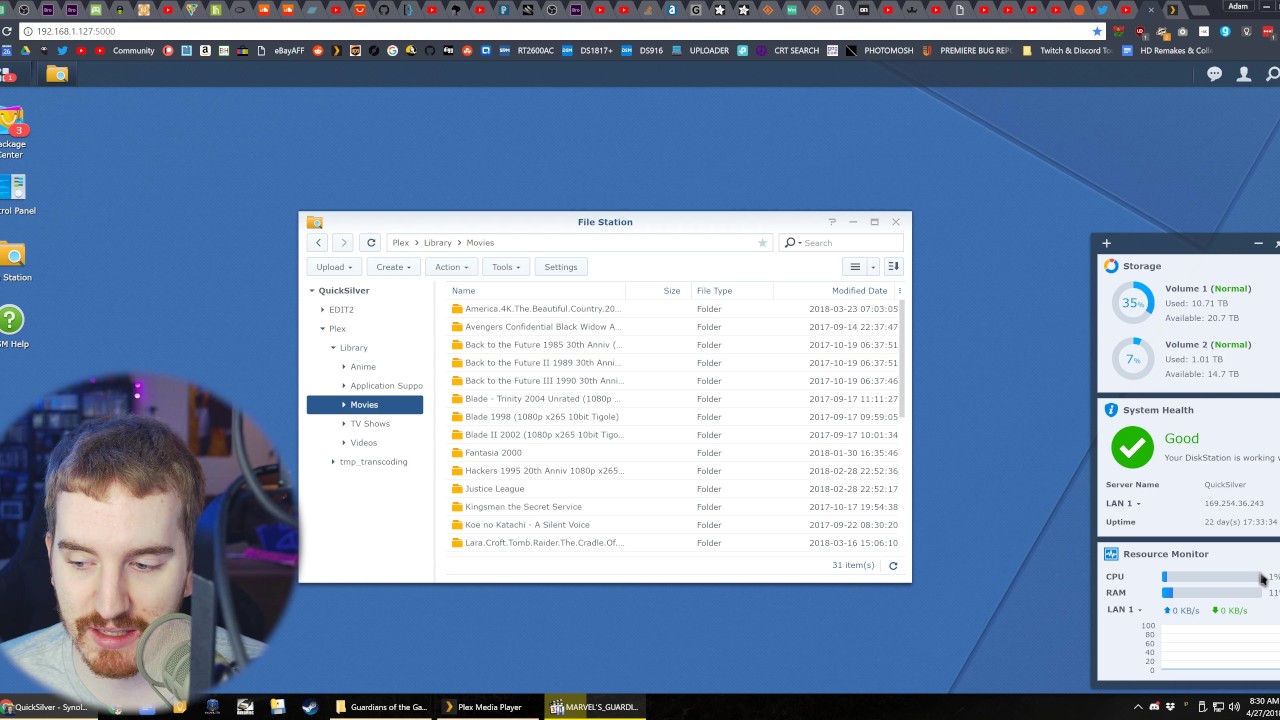Click Library in the breadcrumb path
This screenshot has height=720, width=1280.
437,243
